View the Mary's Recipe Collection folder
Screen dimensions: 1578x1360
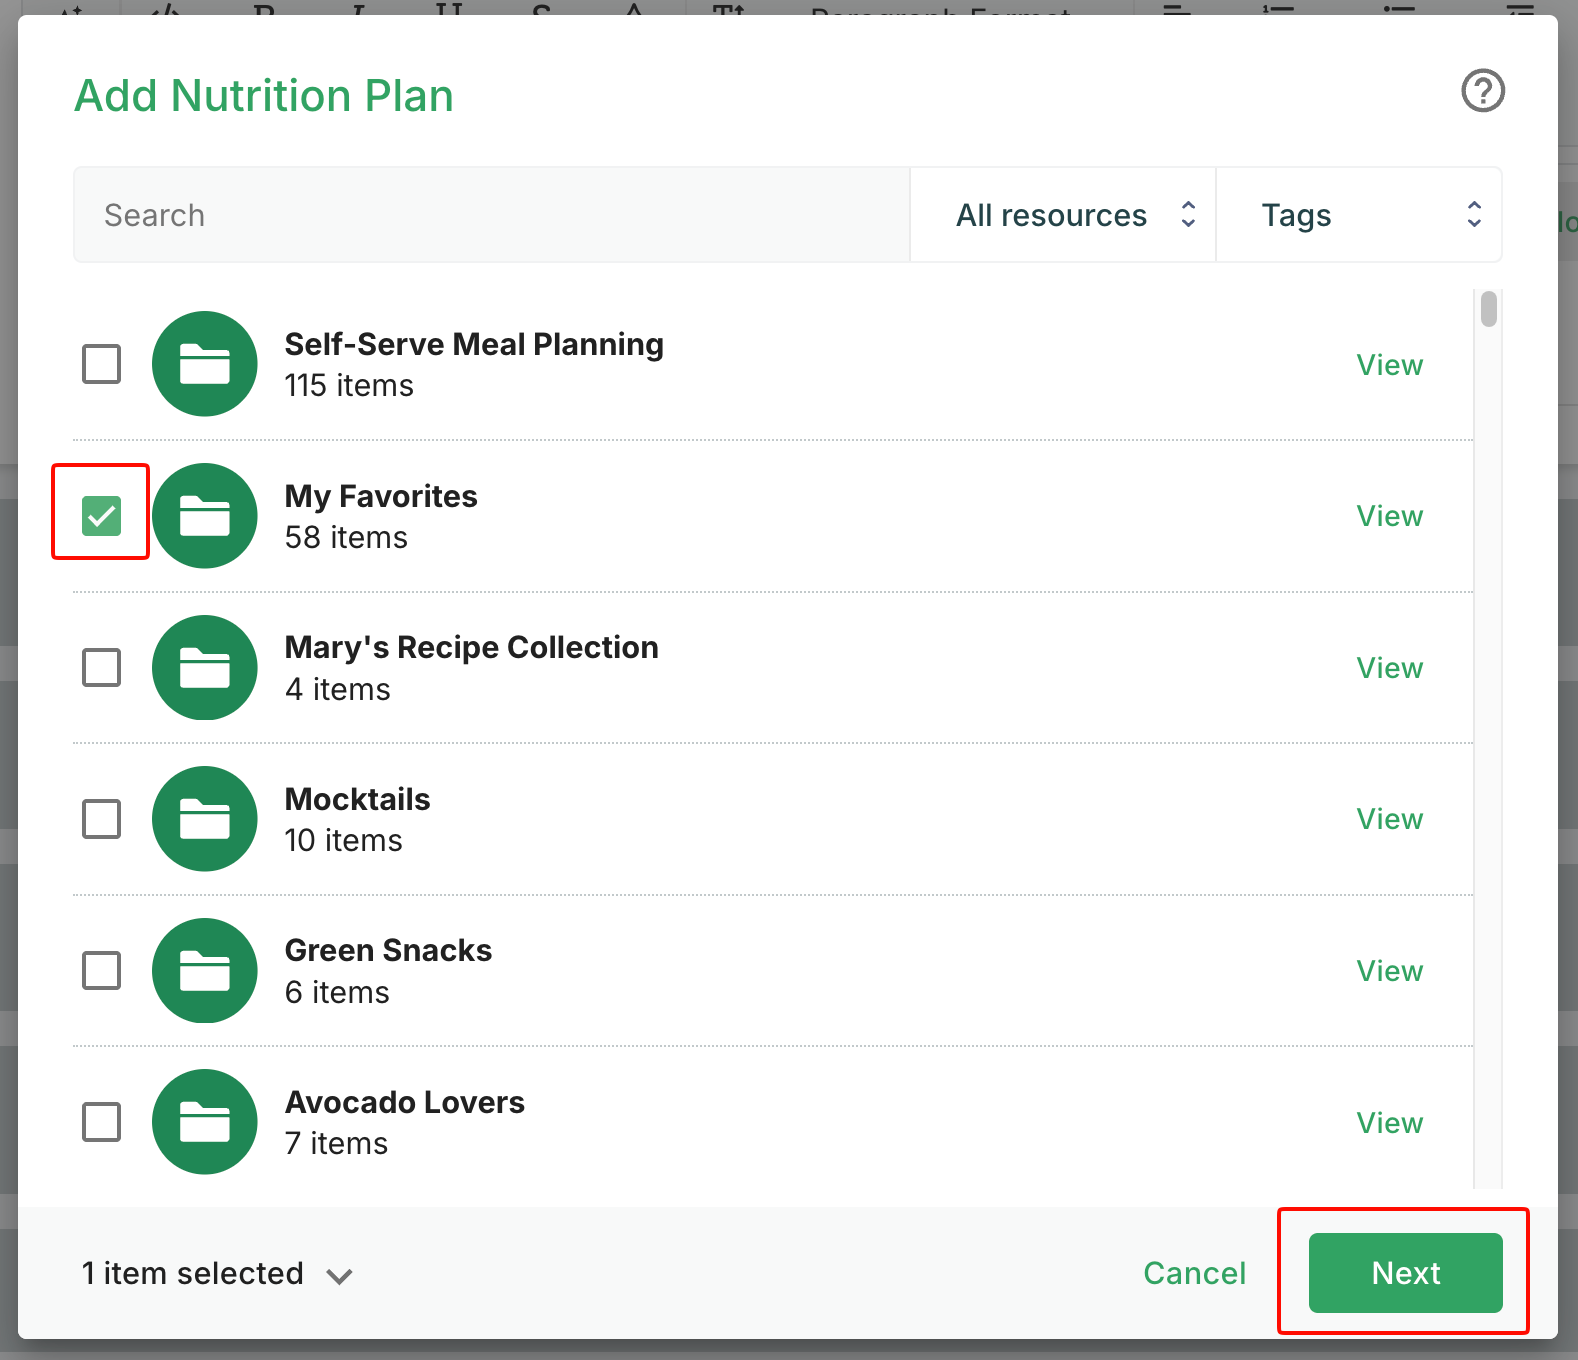(x=1389, y=668)
